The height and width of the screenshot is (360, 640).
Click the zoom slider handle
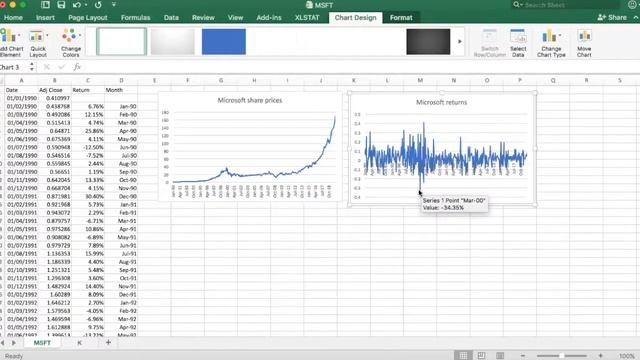tap(562, 356)
